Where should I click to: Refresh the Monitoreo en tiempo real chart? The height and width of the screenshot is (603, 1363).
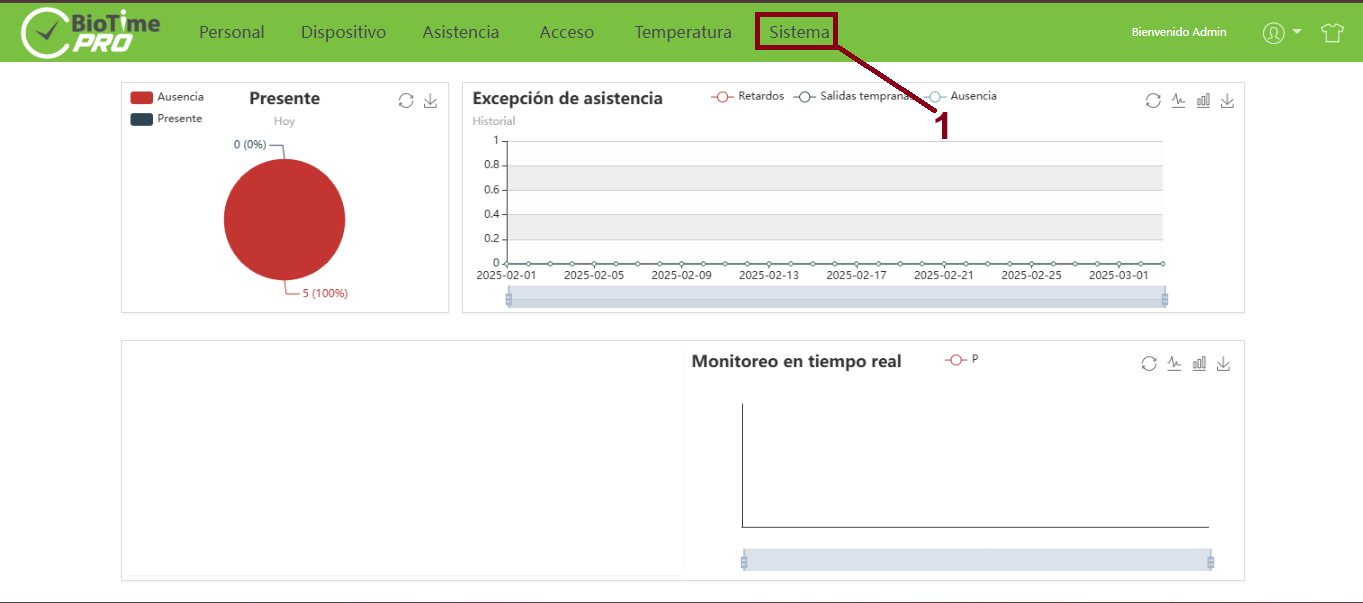(x=1148, y=363)
